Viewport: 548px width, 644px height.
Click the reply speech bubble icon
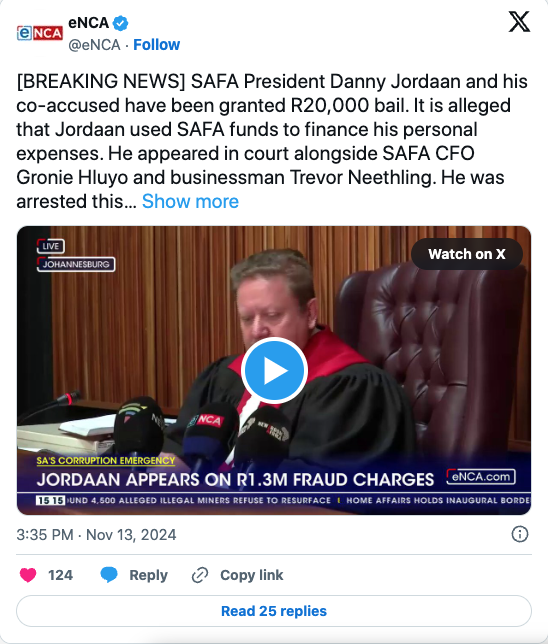click(109, 575)
